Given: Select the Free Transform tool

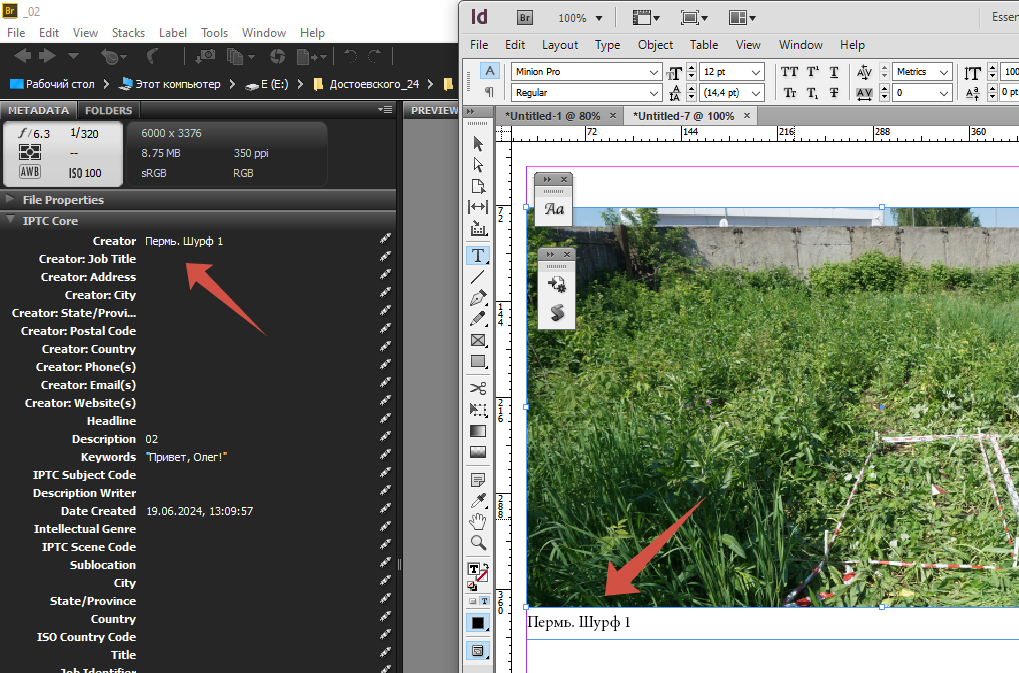Looking at the screenshot, I should [478, 410].
